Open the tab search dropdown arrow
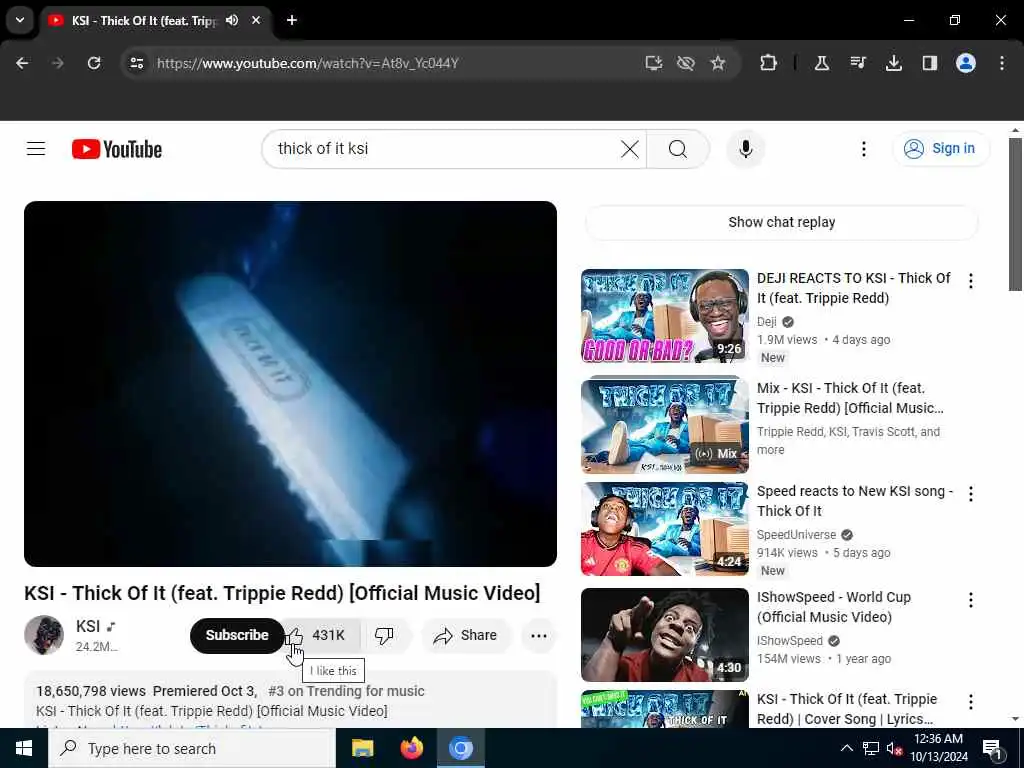 pos(20,20)
